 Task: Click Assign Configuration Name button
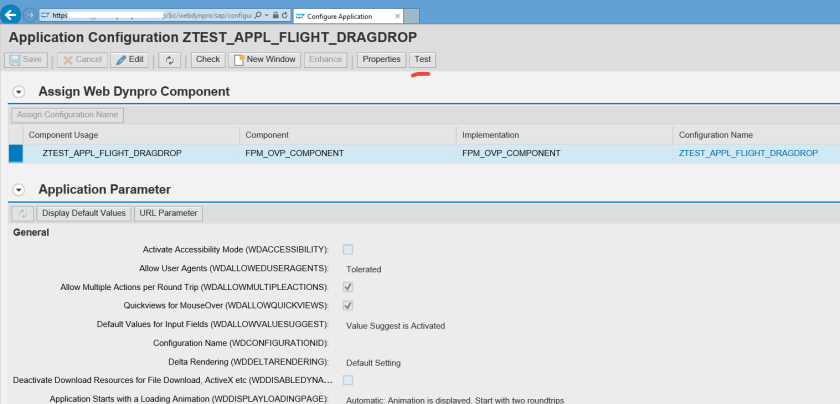tap(68, 115)
